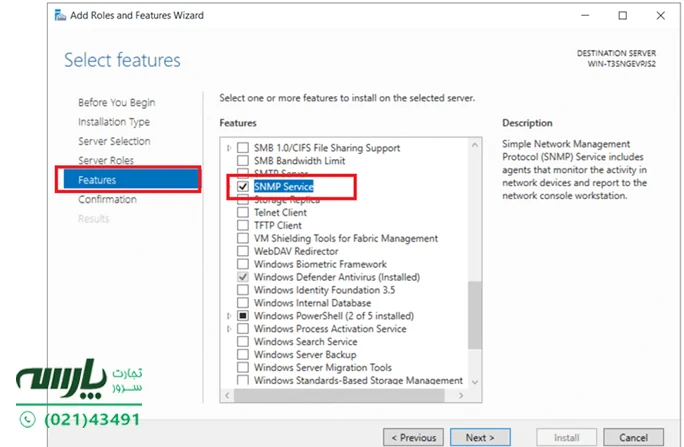Cancel the wizard
The height and width of the screenshot is (447, 684).
pos(633,437)
